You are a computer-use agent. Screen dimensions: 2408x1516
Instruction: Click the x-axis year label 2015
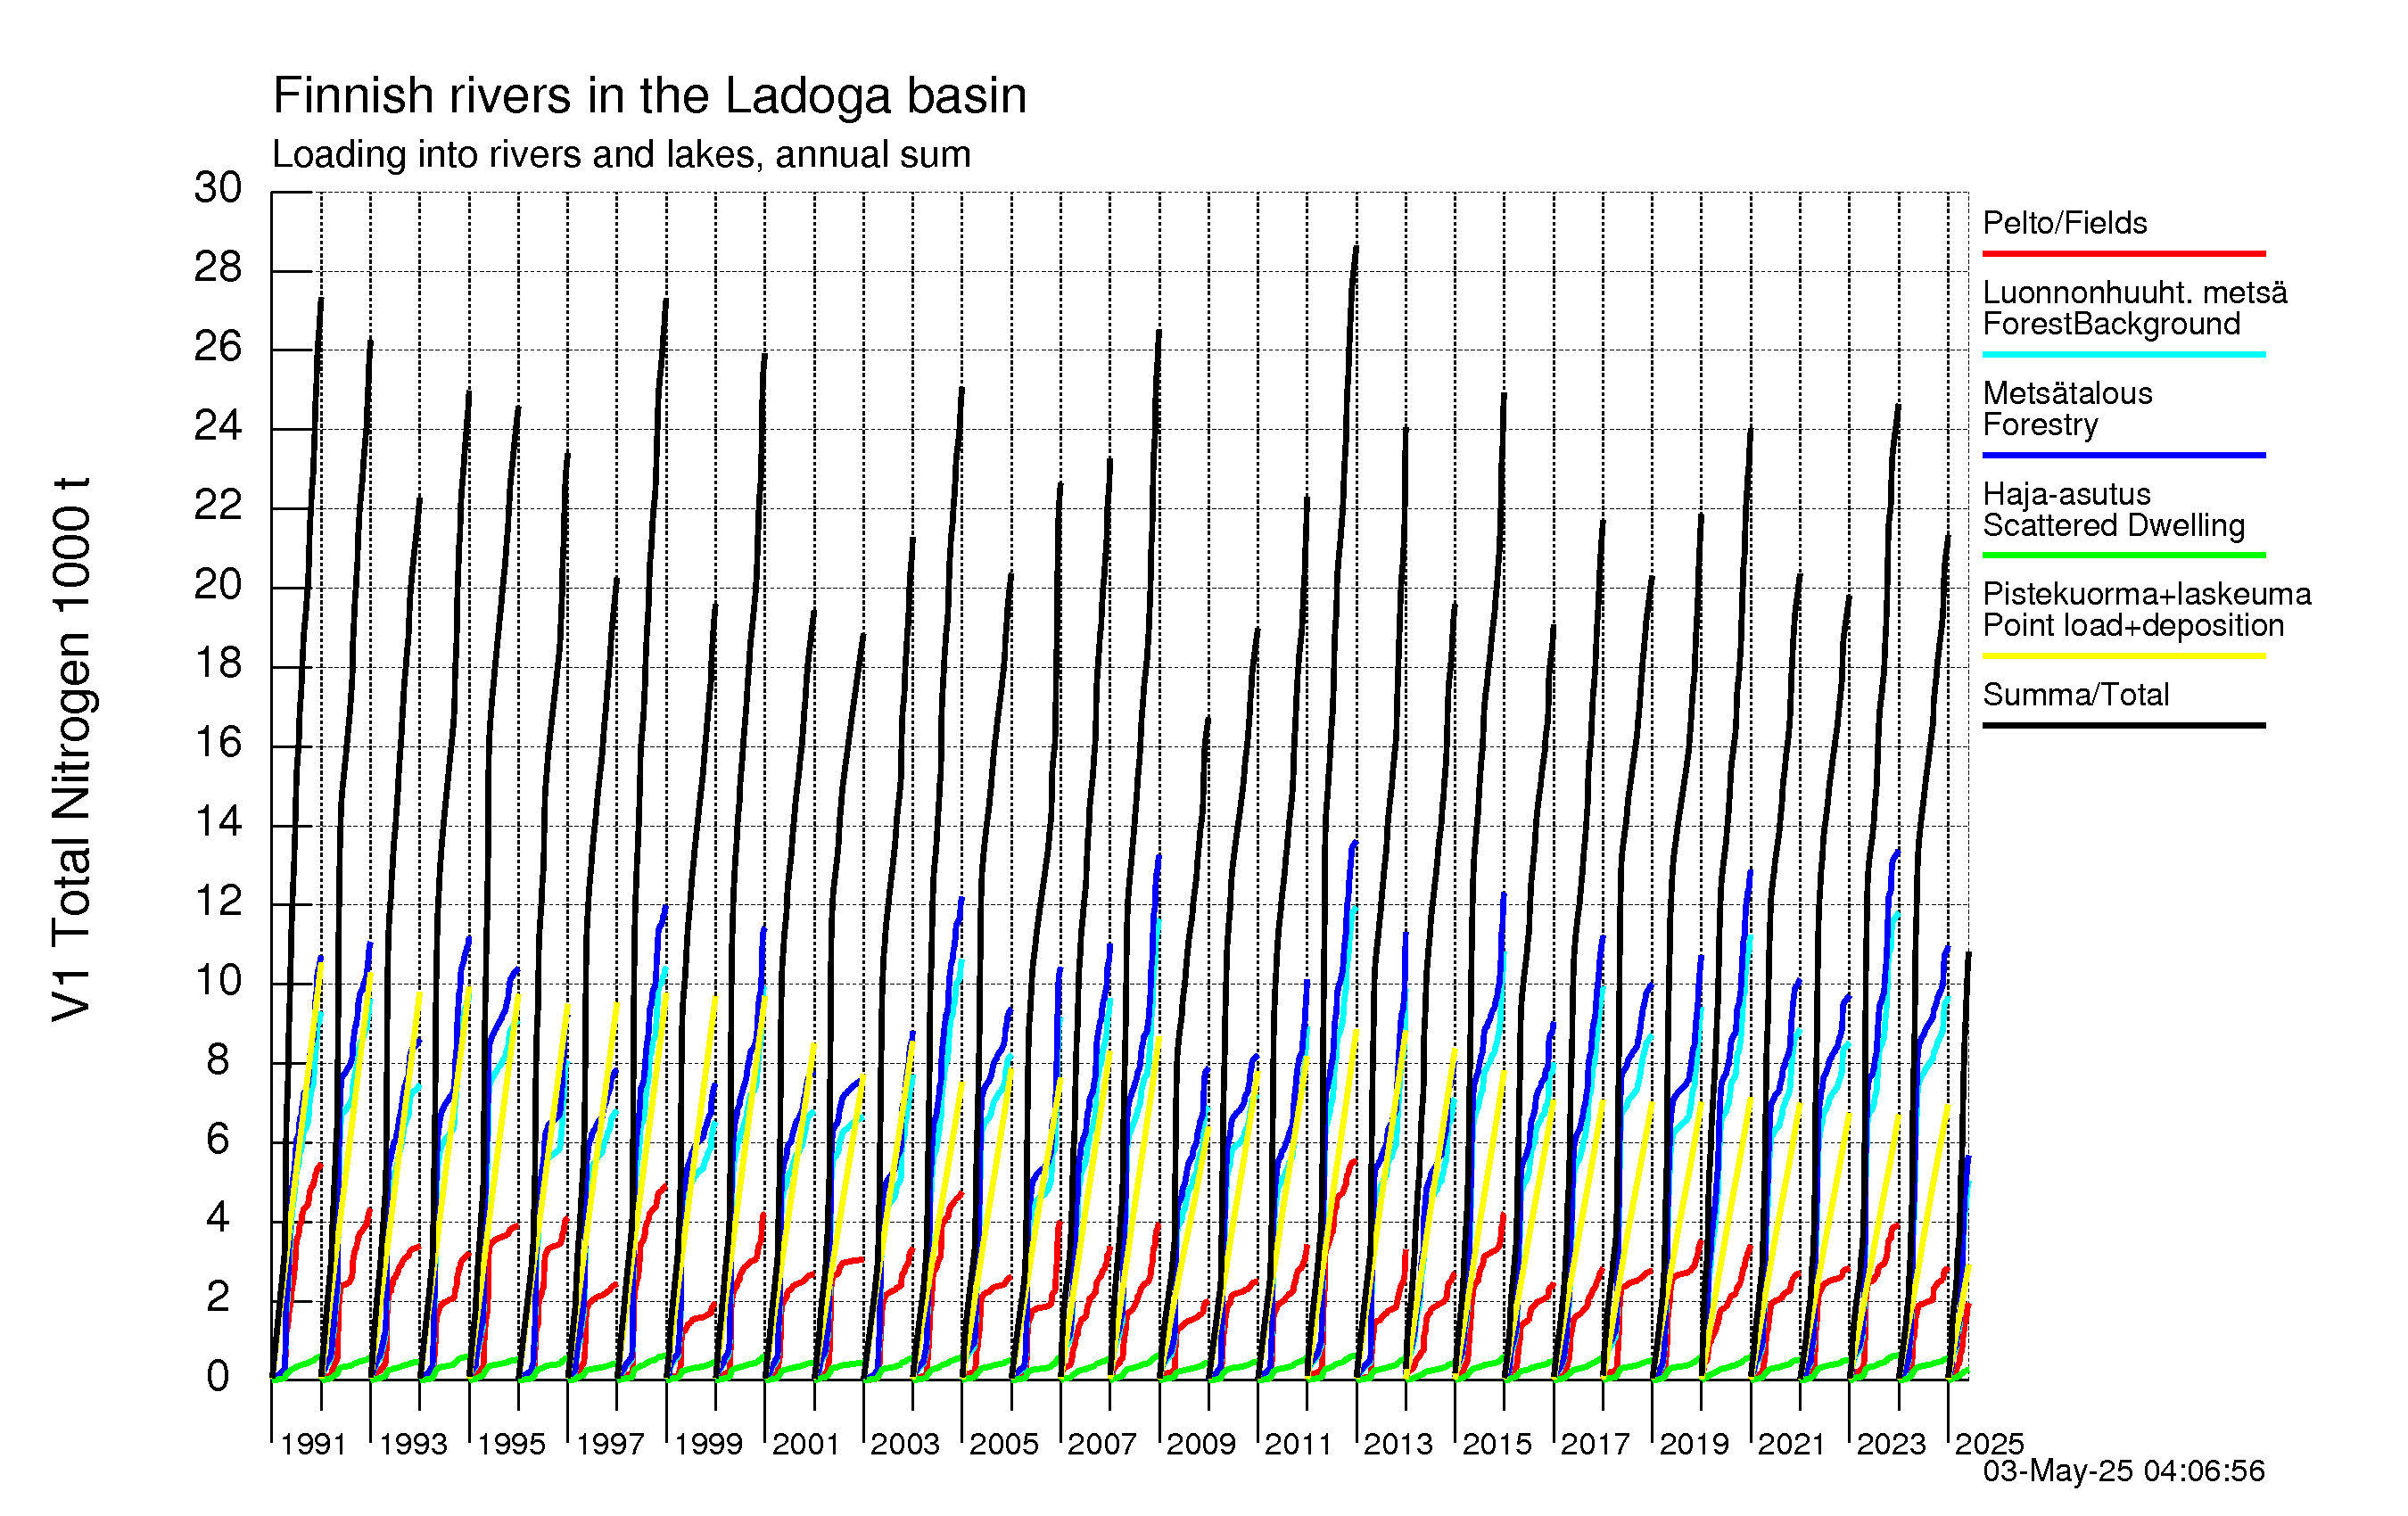click(1497, 1444)
